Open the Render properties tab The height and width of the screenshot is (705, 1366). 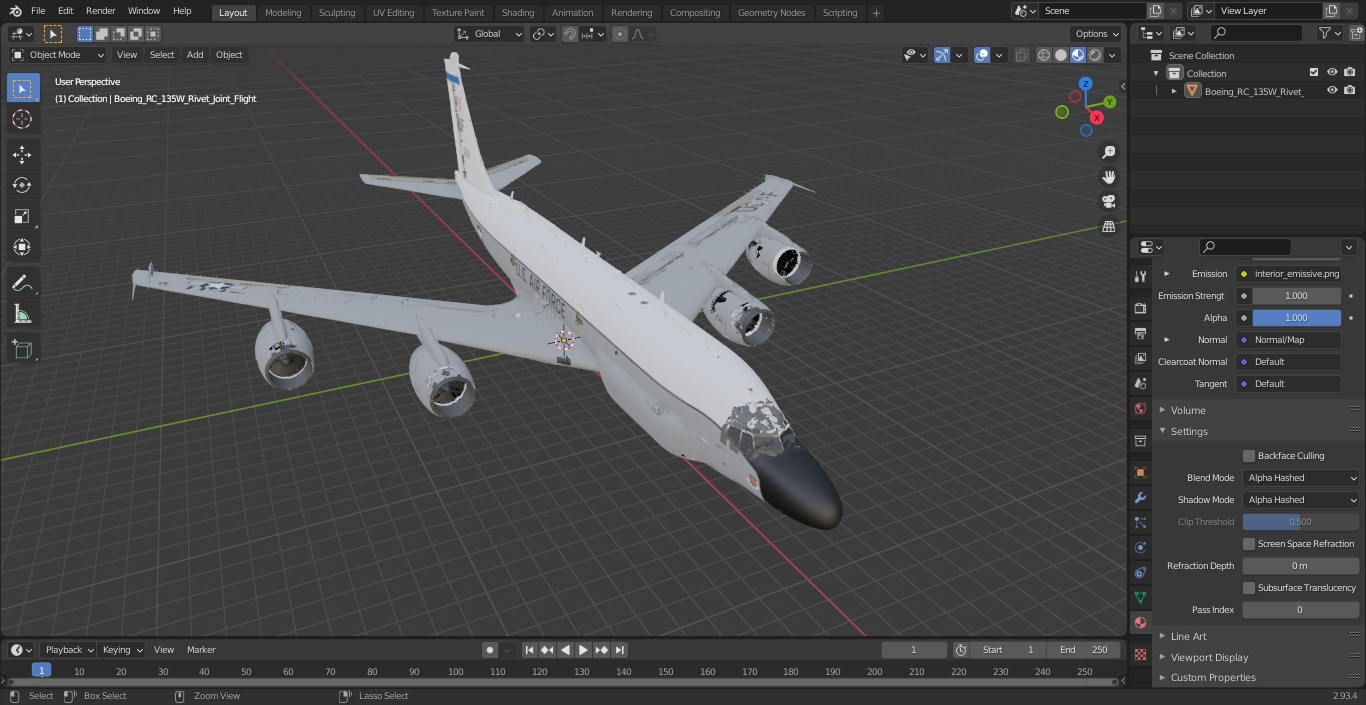(x=1140, y=308)
